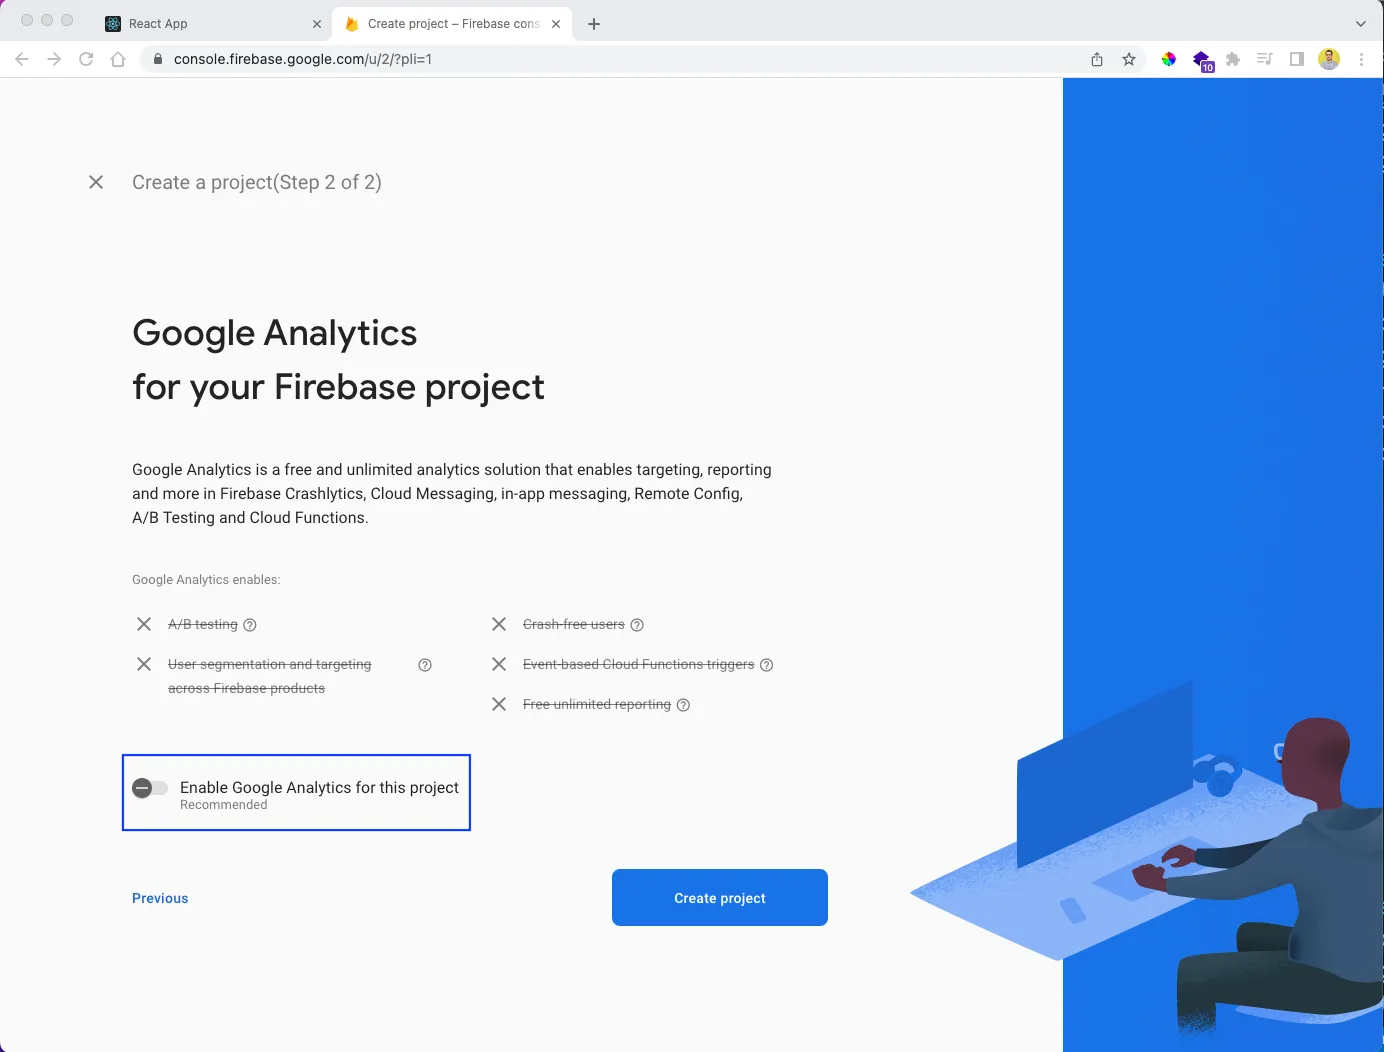Screen dimensions: 1384x1052
Task: Reload the current page
Action: point(86,59)
